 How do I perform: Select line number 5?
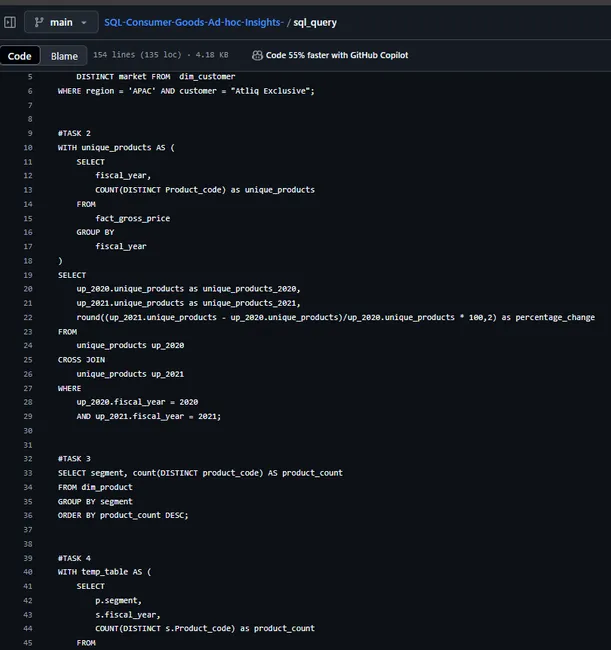point(30,77)
